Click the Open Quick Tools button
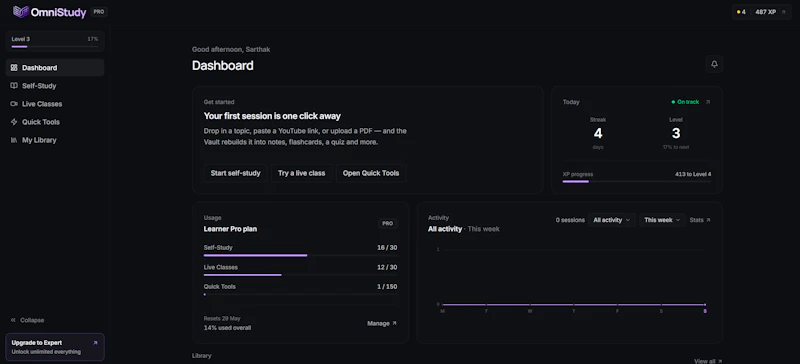 371,173
